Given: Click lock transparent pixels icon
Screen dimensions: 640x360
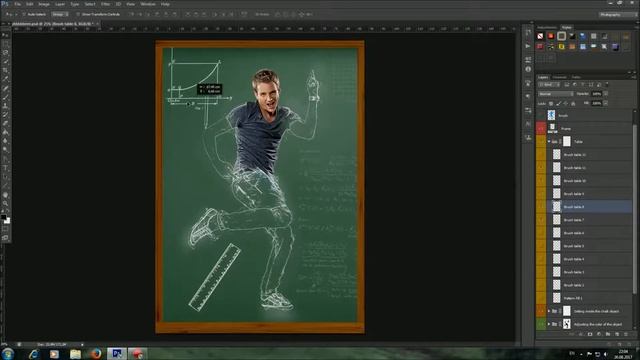Looking at the screenshot, I should 551,104.
